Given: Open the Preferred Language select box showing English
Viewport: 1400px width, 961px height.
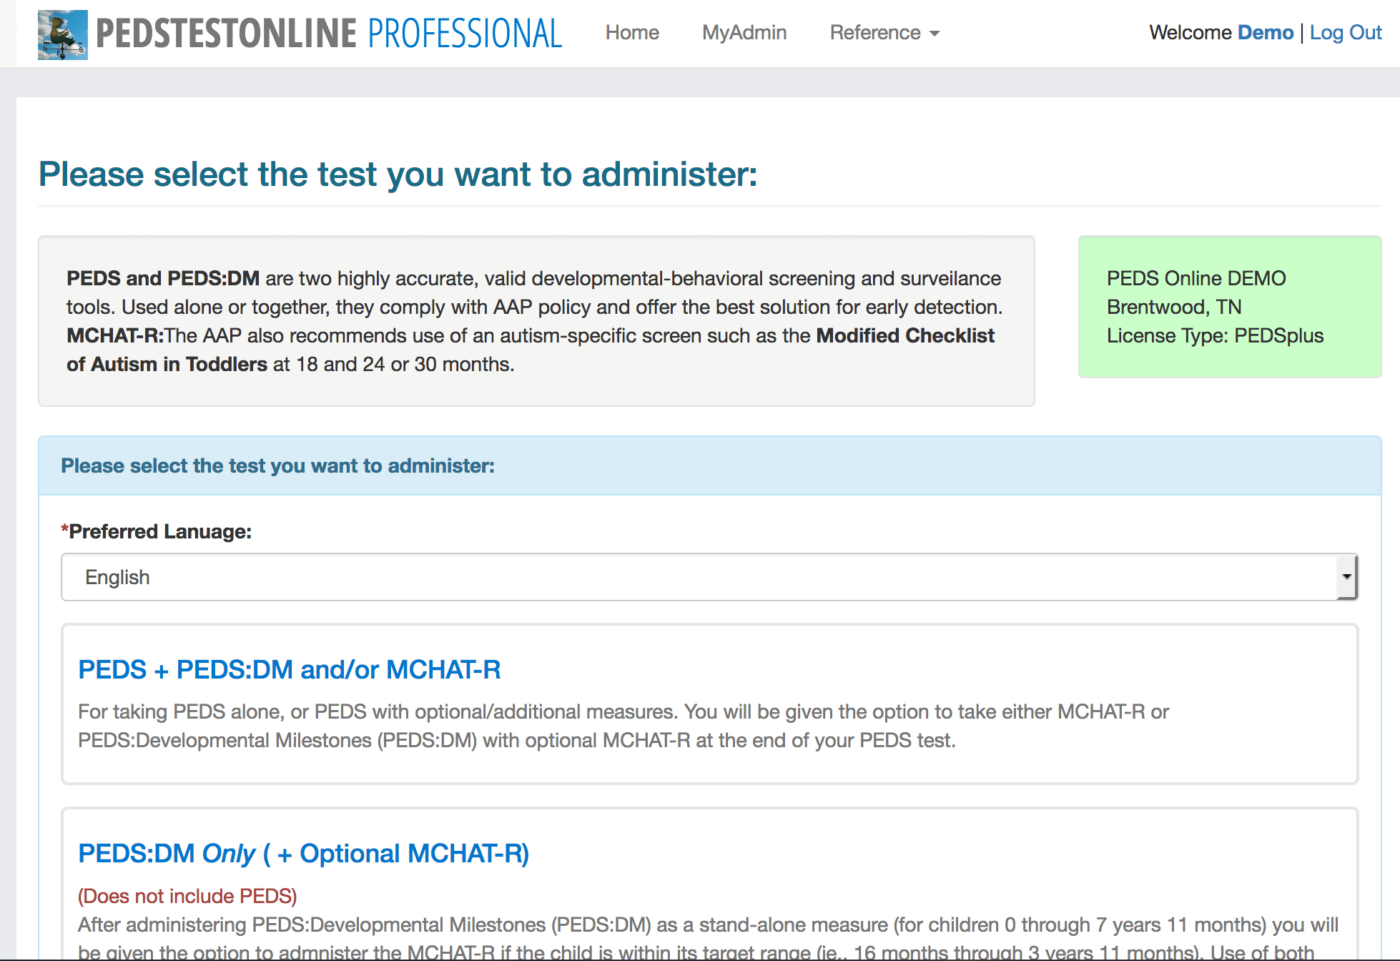Looking at the screenshot, I should (698, 577).
